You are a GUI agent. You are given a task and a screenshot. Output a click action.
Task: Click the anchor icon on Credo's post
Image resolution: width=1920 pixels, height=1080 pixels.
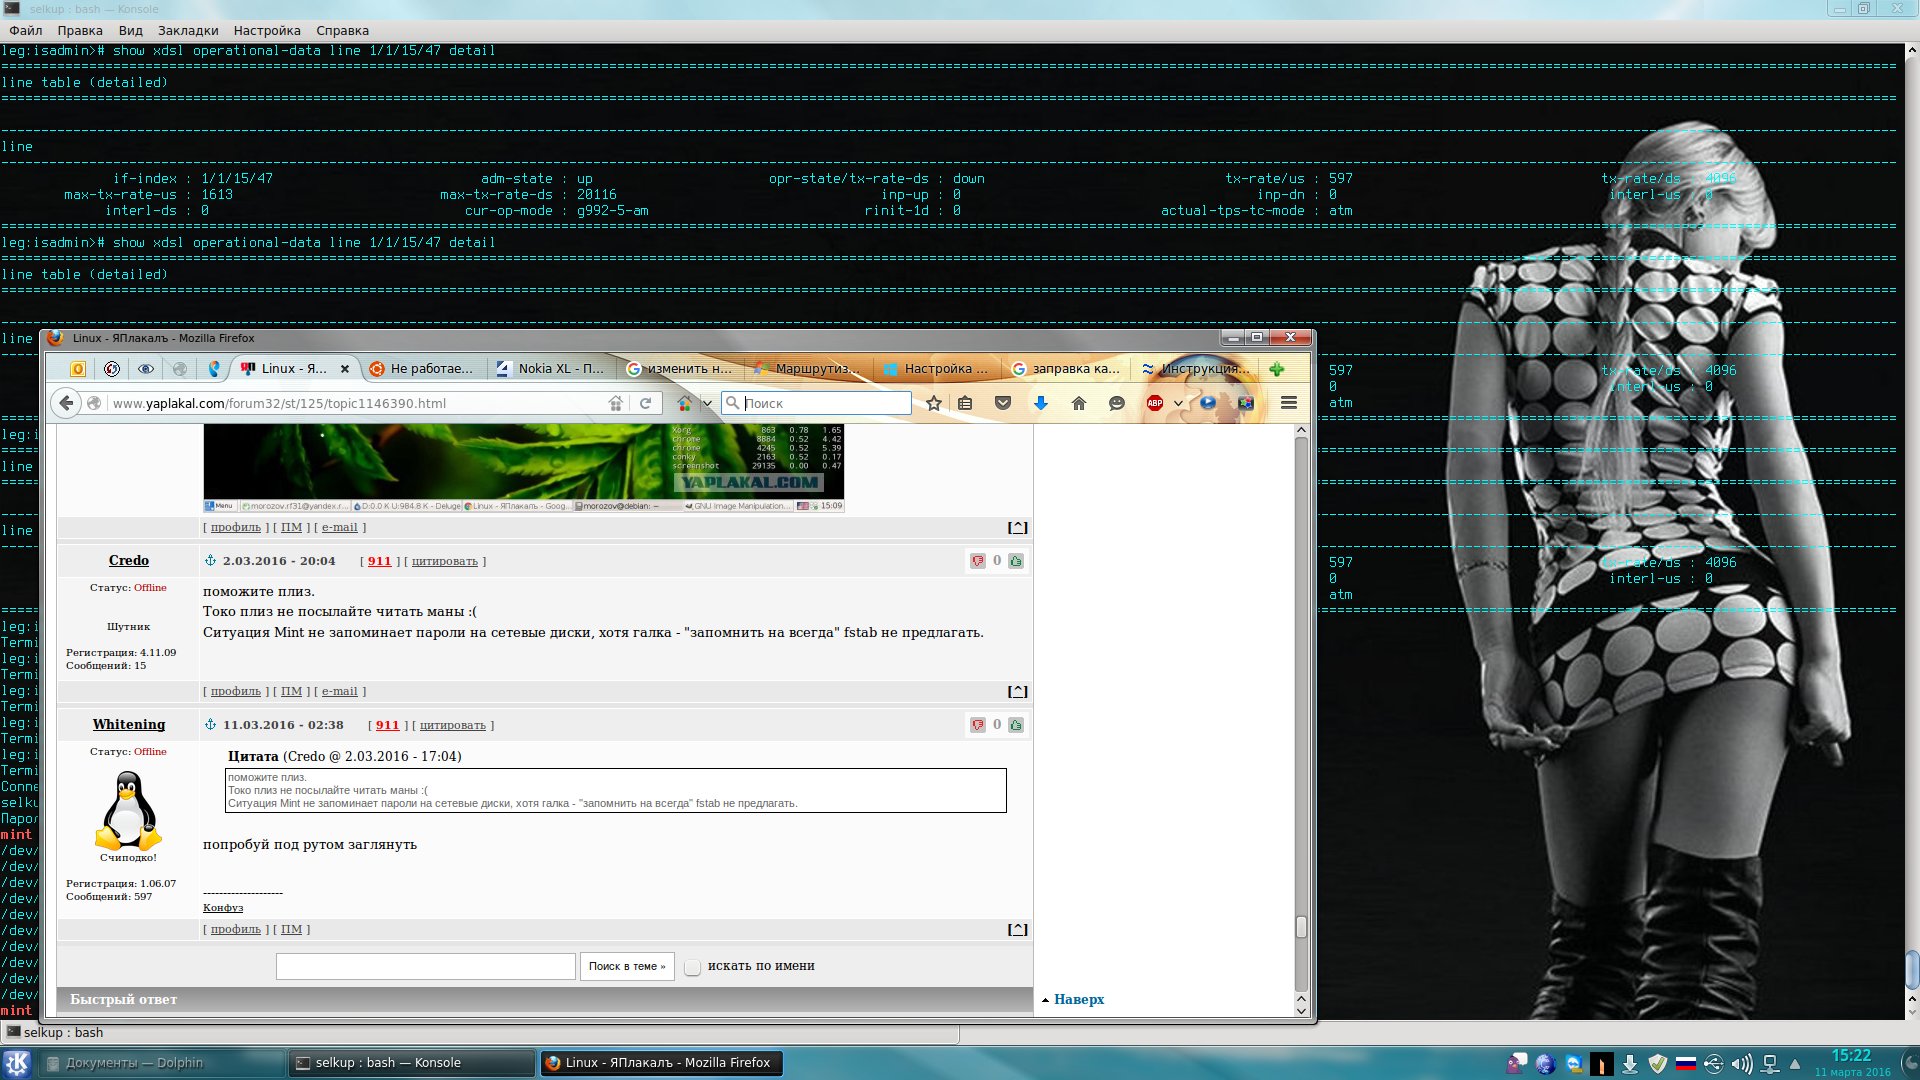click(210, 561)
